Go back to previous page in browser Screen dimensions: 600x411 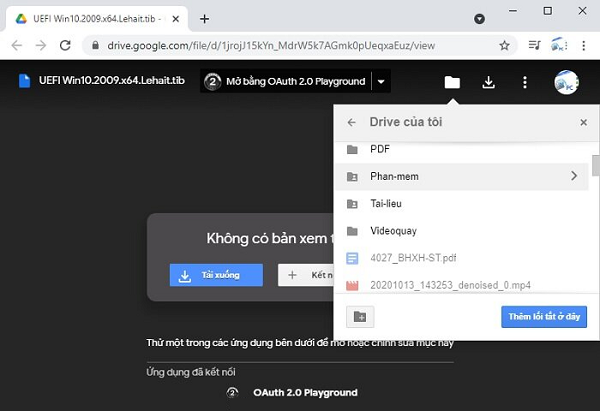coord(17,46)
